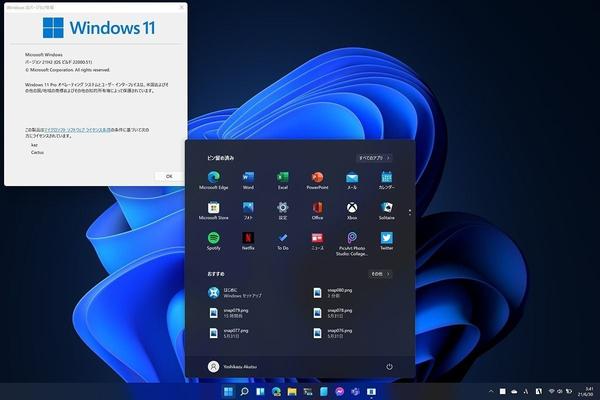Open Spotify from pinned apps
600x400 pixels.
[x=213, y=241]
